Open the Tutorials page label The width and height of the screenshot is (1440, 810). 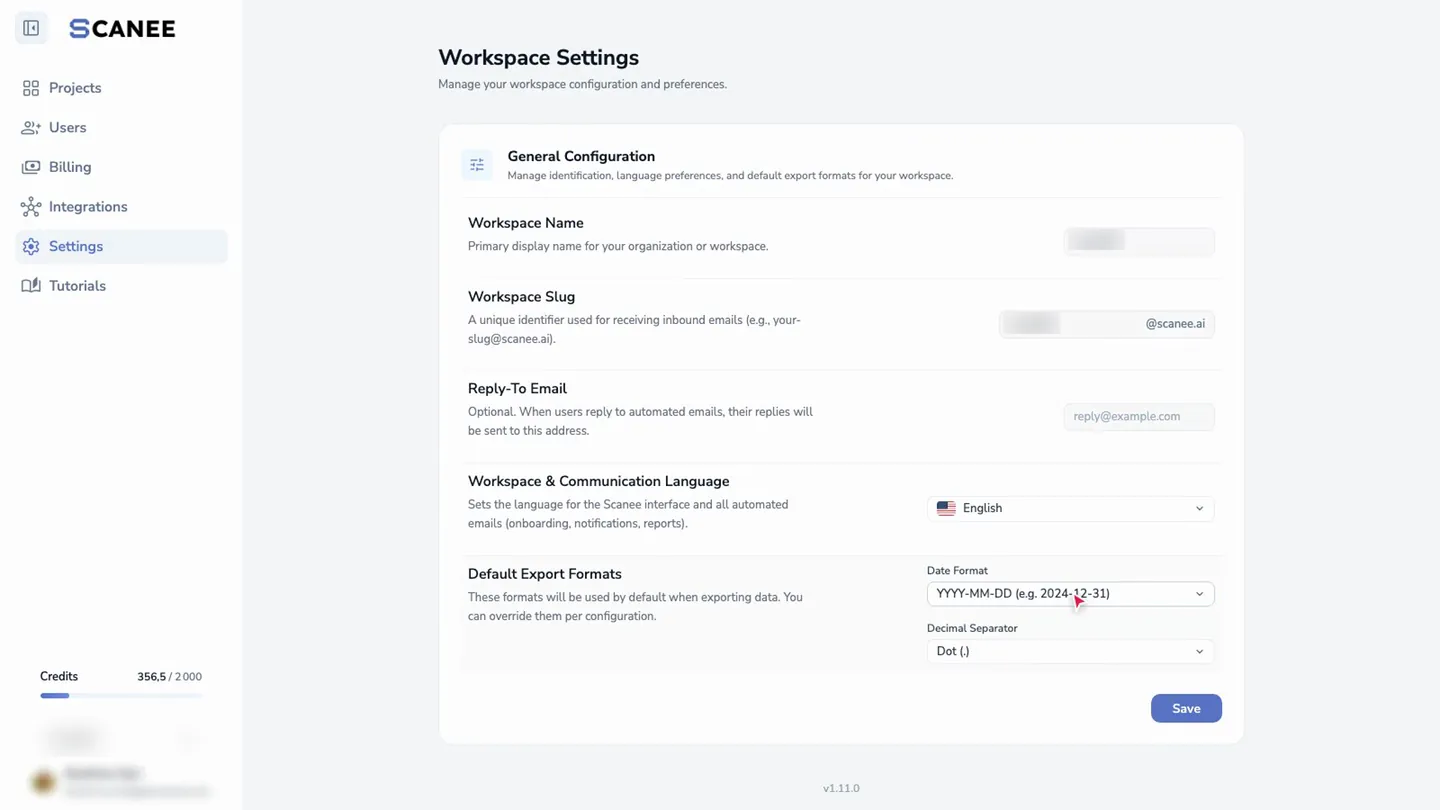[77, 286]
